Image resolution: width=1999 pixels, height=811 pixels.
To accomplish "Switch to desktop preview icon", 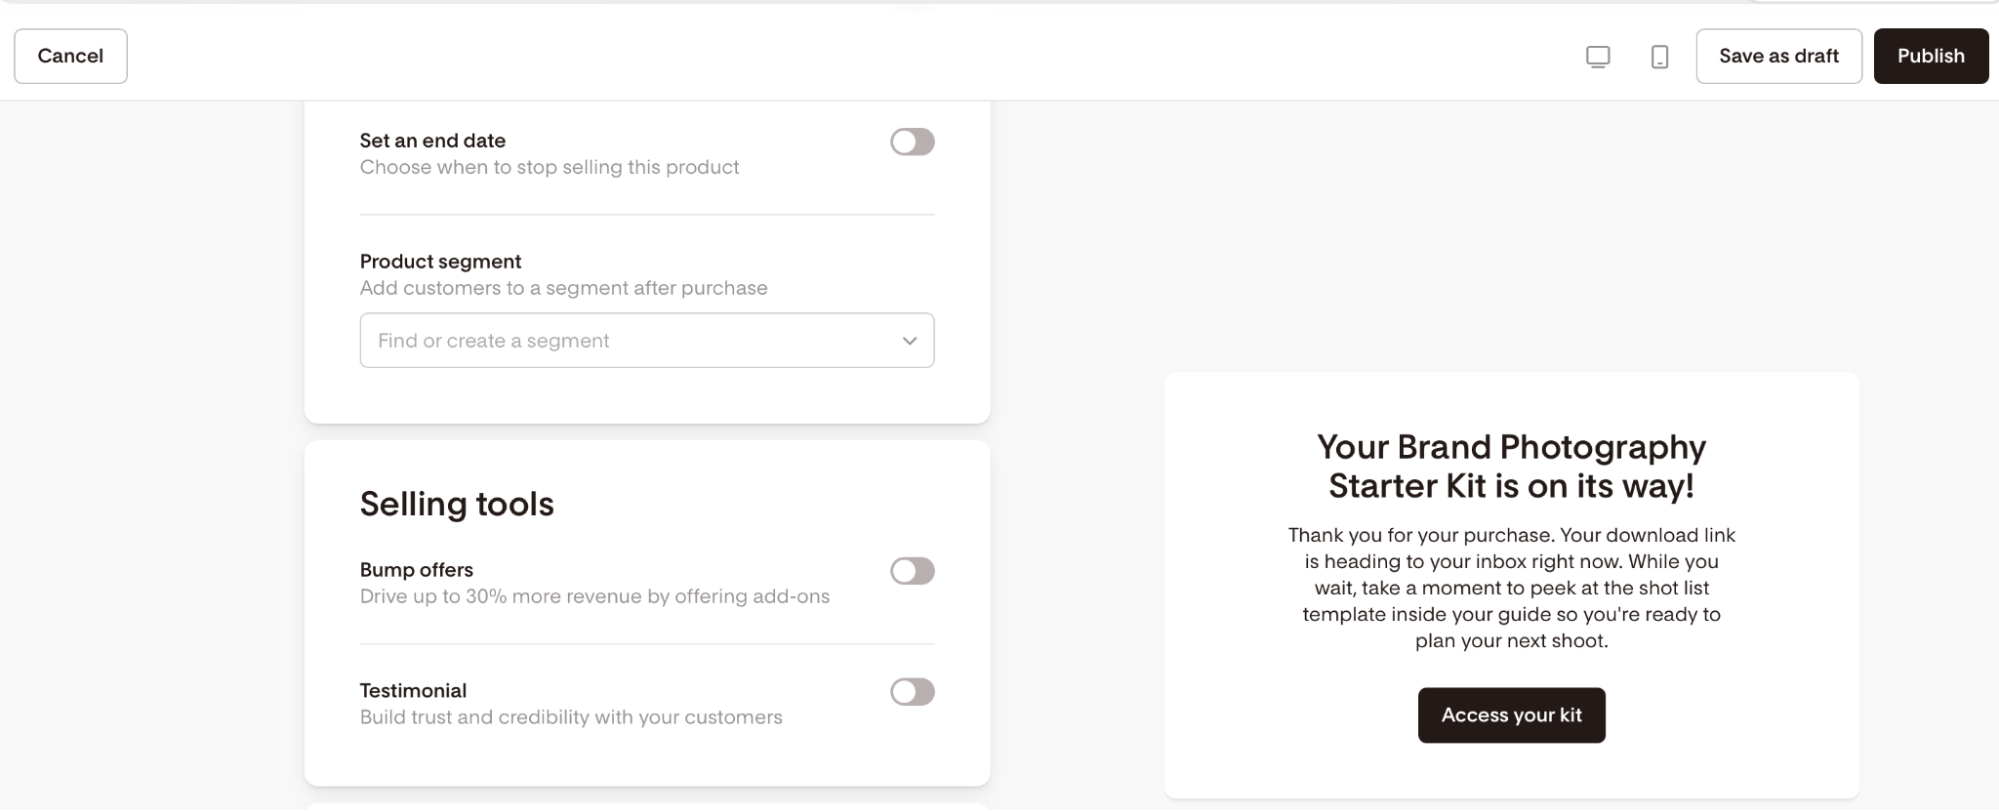I will (x=1598, y=57).
